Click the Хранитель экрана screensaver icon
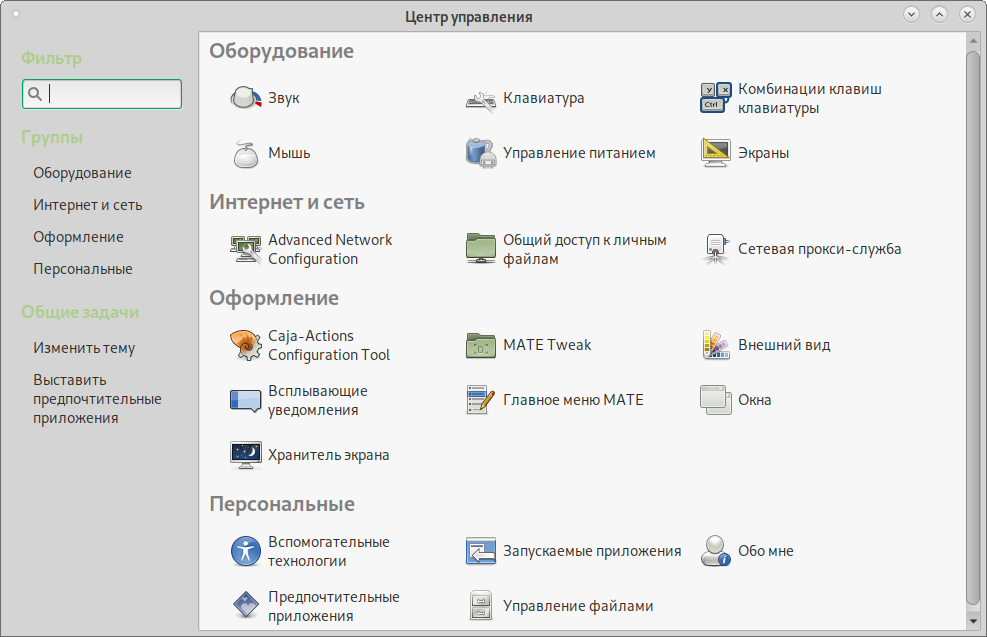987x637 pixels. (245, 455)
